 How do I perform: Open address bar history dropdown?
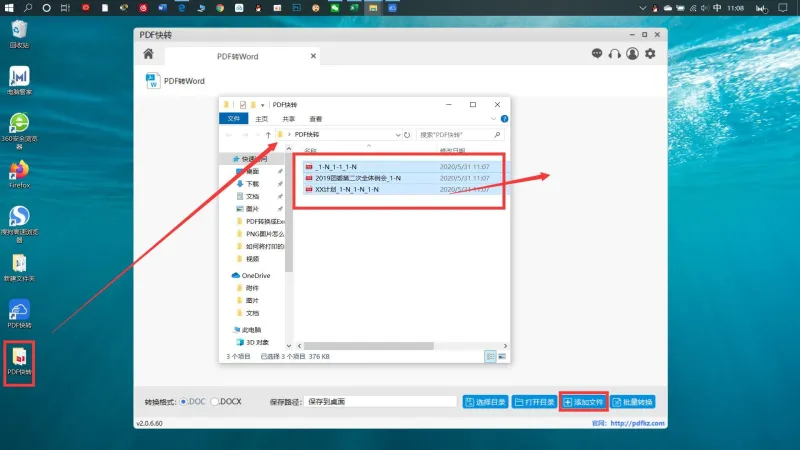(x=398, y=135)
